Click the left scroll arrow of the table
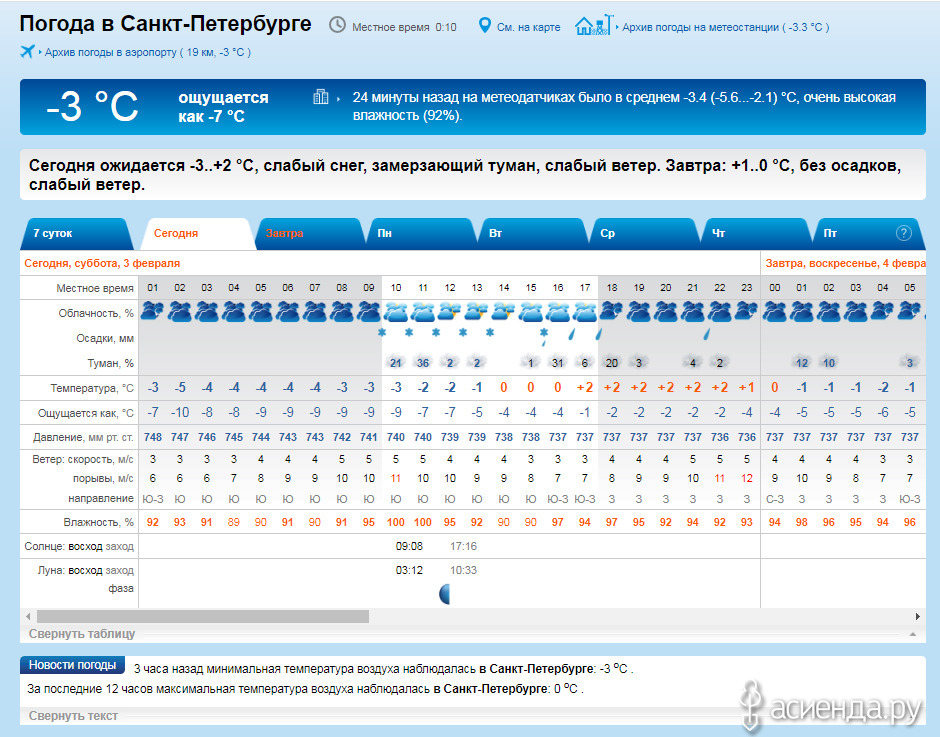940x737 pixels. click(x=28, y=616)
